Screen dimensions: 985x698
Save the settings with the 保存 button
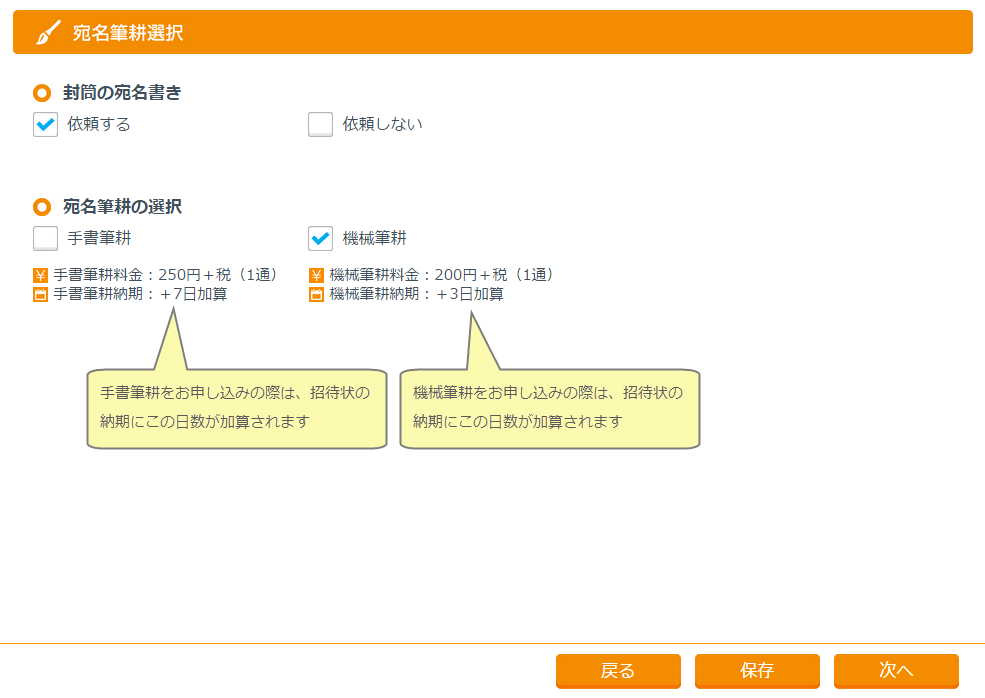757,671
